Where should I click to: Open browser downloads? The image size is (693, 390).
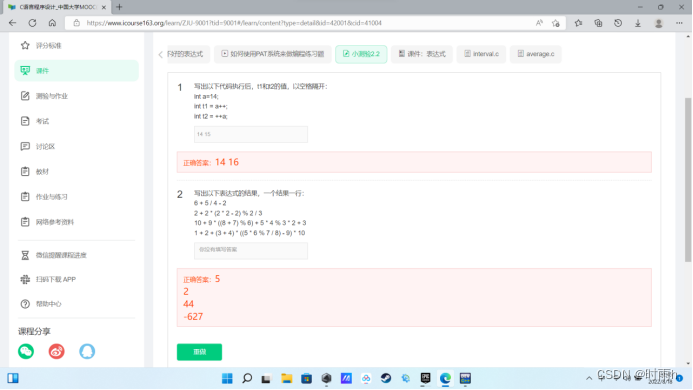click(638, 23)
